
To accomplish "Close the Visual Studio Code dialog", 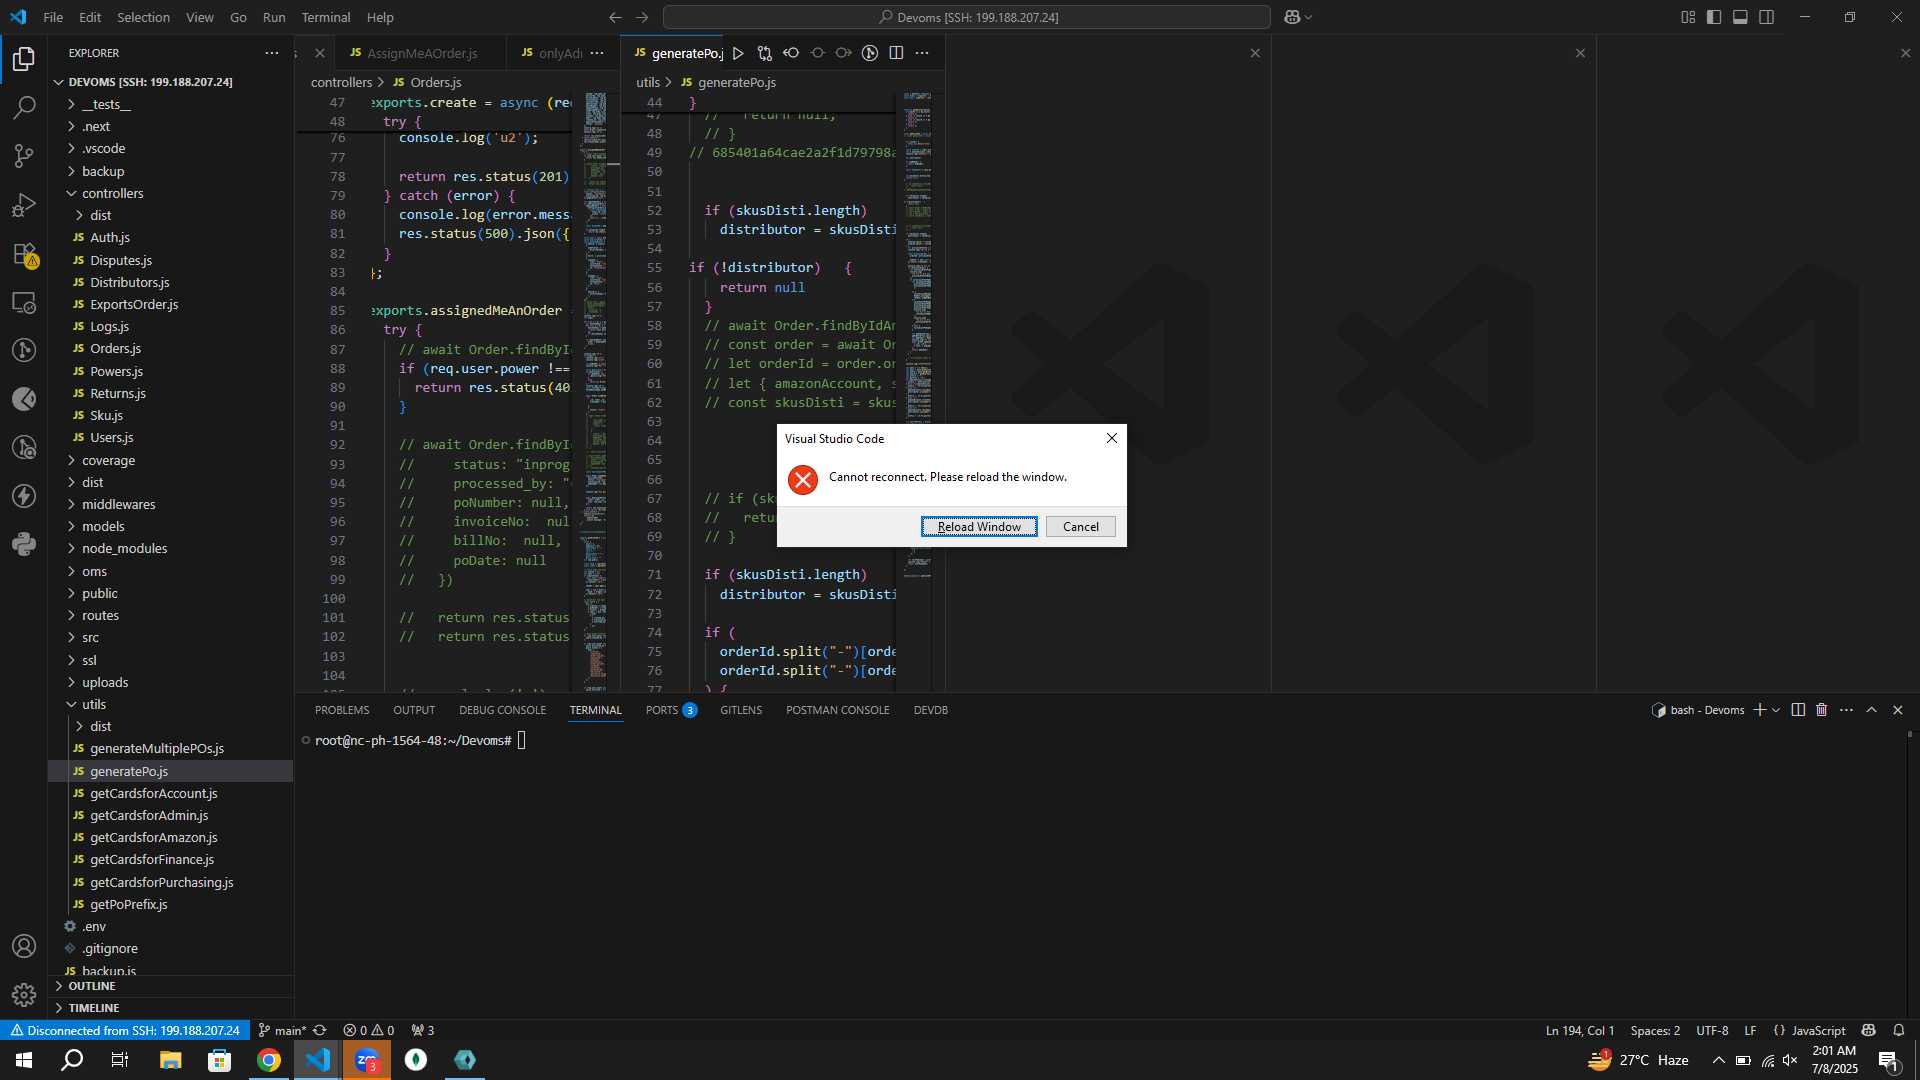I will point(1111,438).
